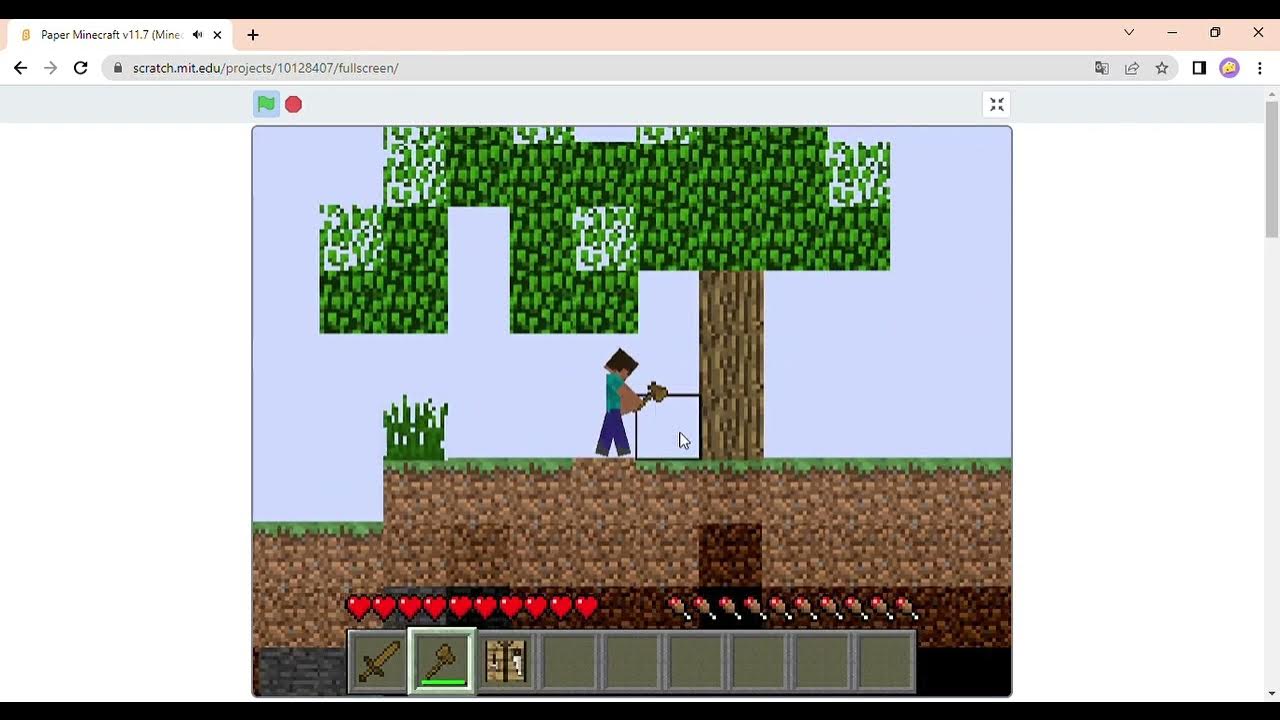Image resolution: width=1280 pixels, height=720 pixels.
Task: Select the fourth empty hotbar slot
Action: tap(758, 661)
